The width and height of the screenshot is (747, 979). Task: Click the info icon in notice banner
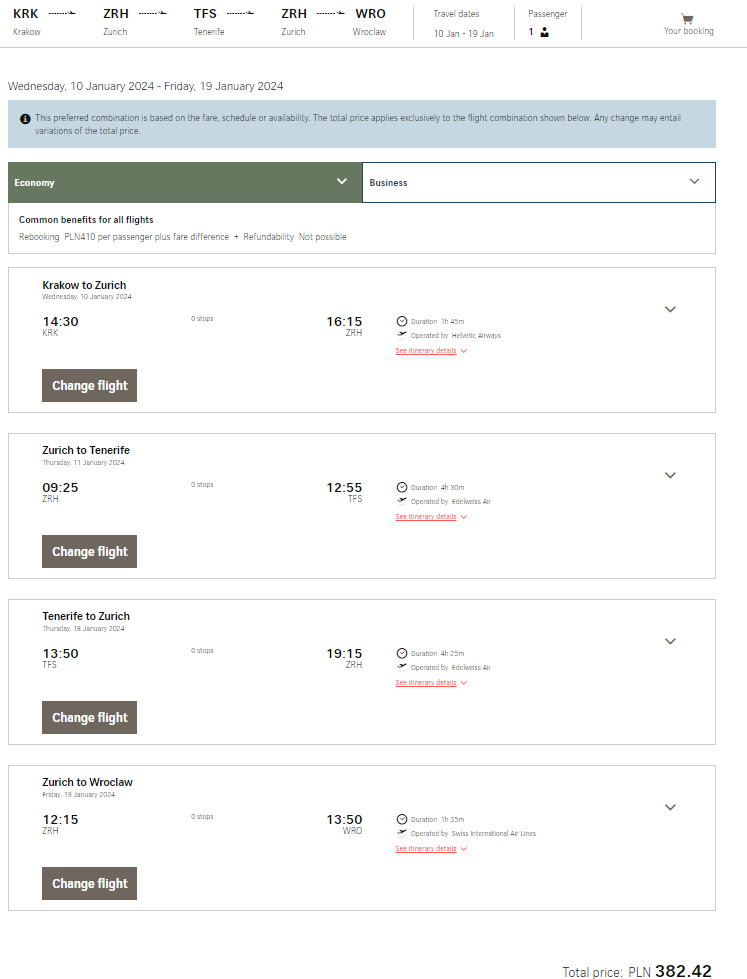25,119
